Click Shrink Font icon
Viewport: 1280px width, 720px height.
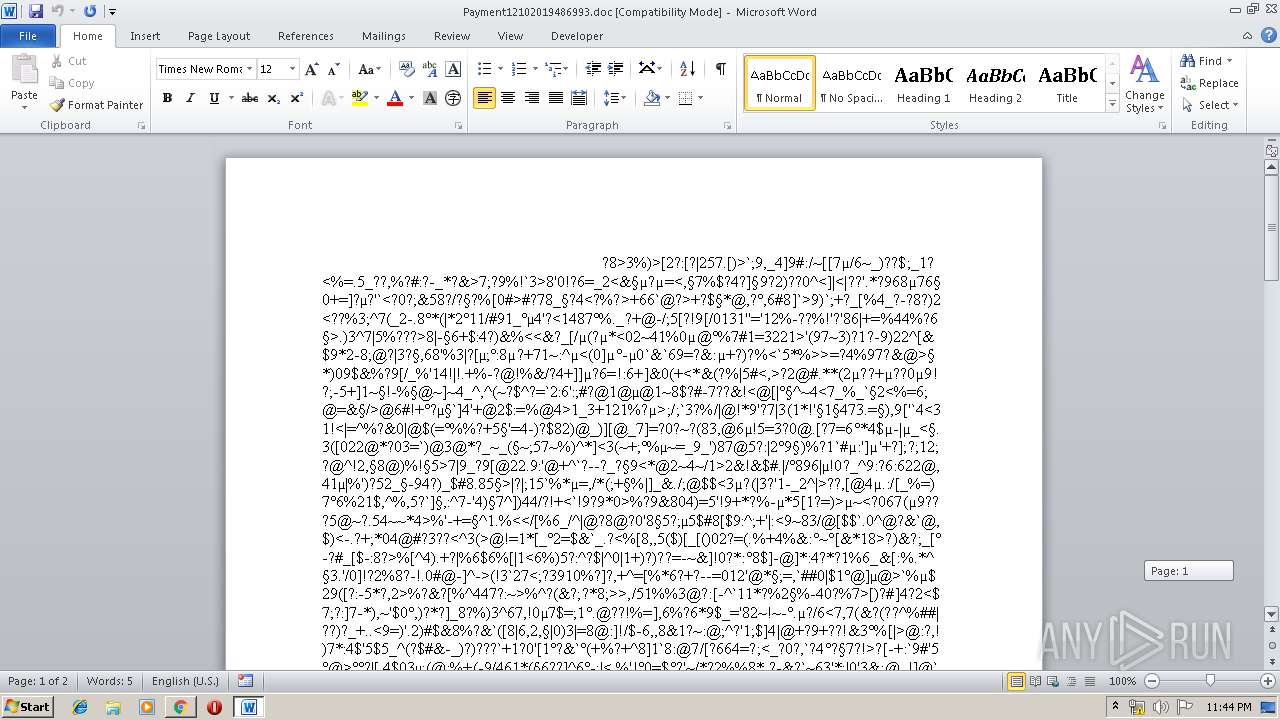(334, 69)
